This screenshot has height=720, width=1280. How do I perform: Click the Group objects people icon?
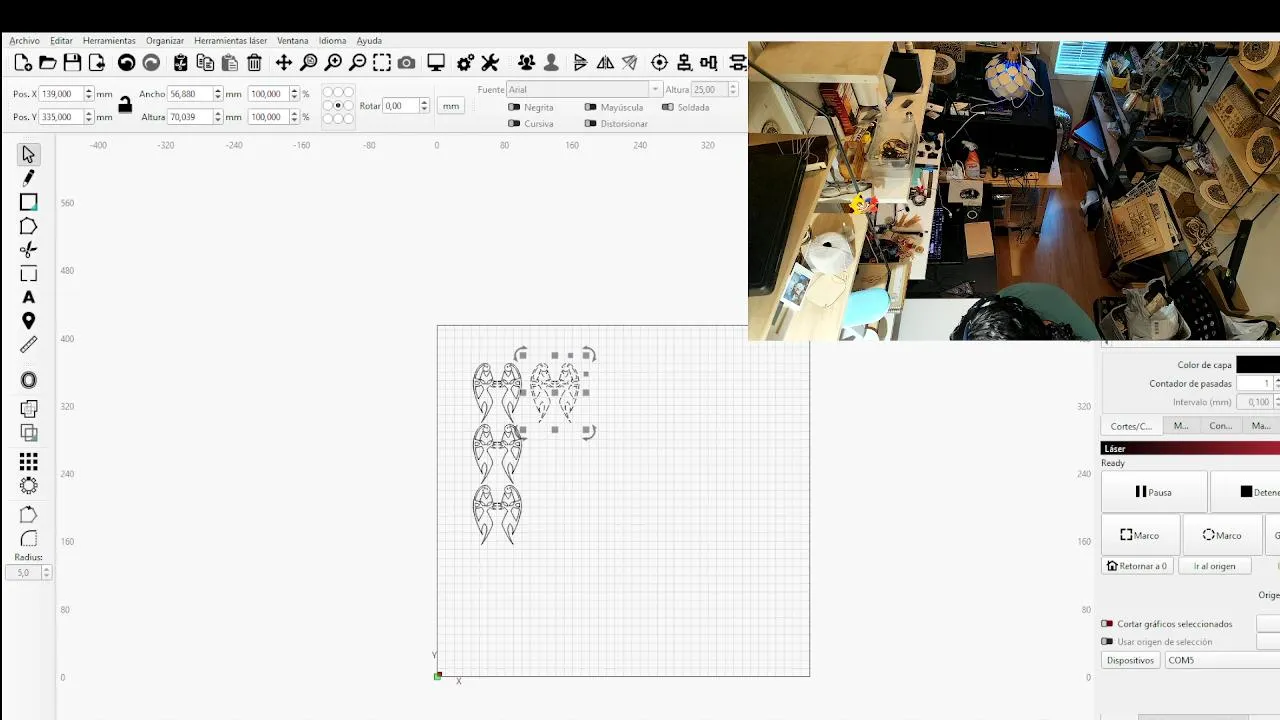(x=526, y=63)
